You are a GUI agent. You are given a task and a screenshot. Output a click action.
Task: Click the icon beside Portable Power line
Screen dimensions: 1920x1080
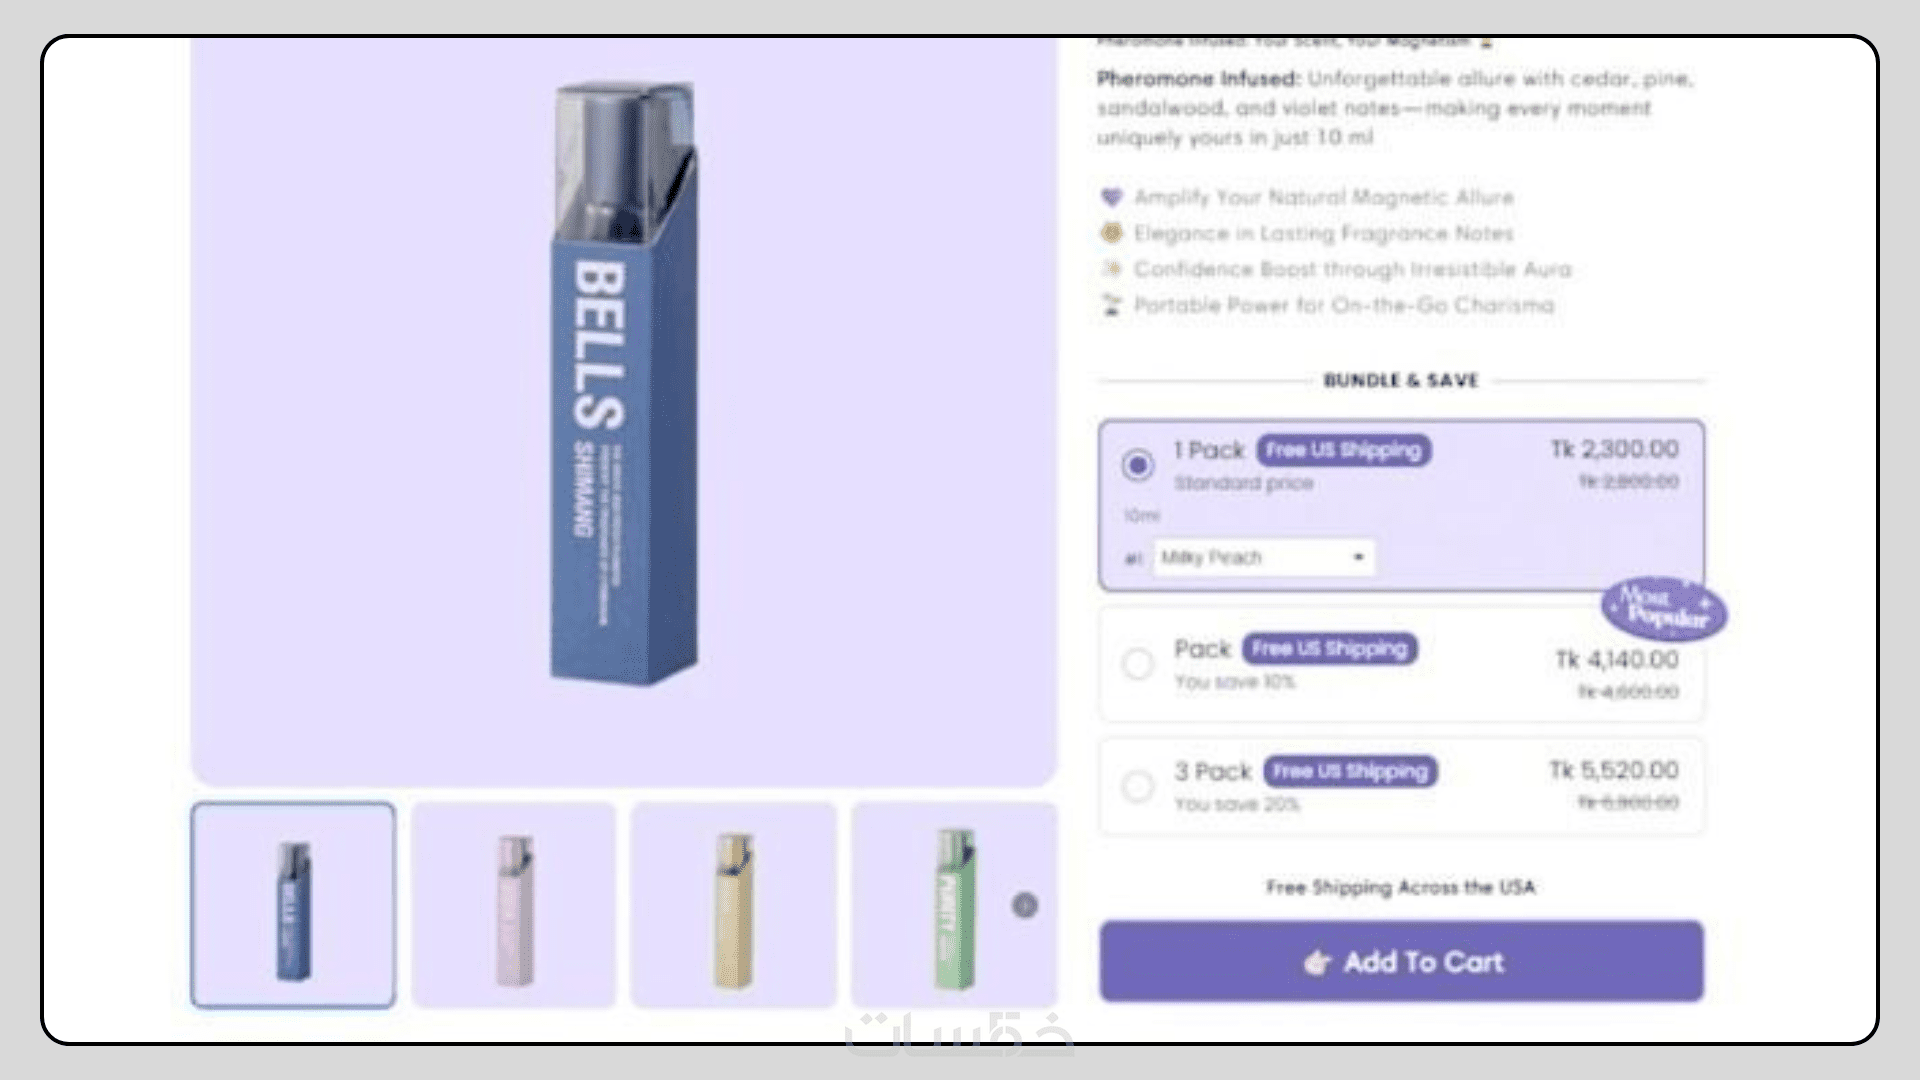(x=1111, y=305)
